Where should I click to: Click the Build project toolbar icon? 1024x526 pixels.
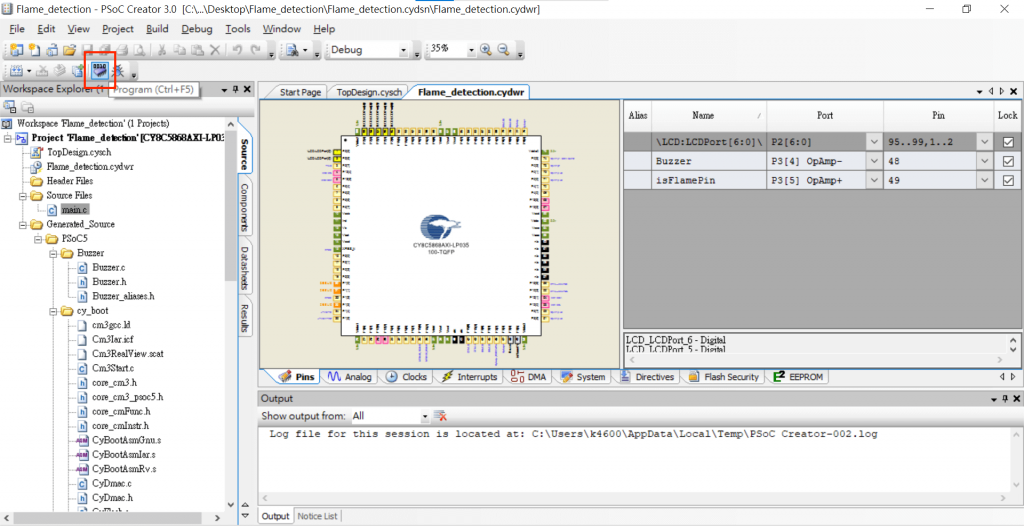click(x=16, y=71)
